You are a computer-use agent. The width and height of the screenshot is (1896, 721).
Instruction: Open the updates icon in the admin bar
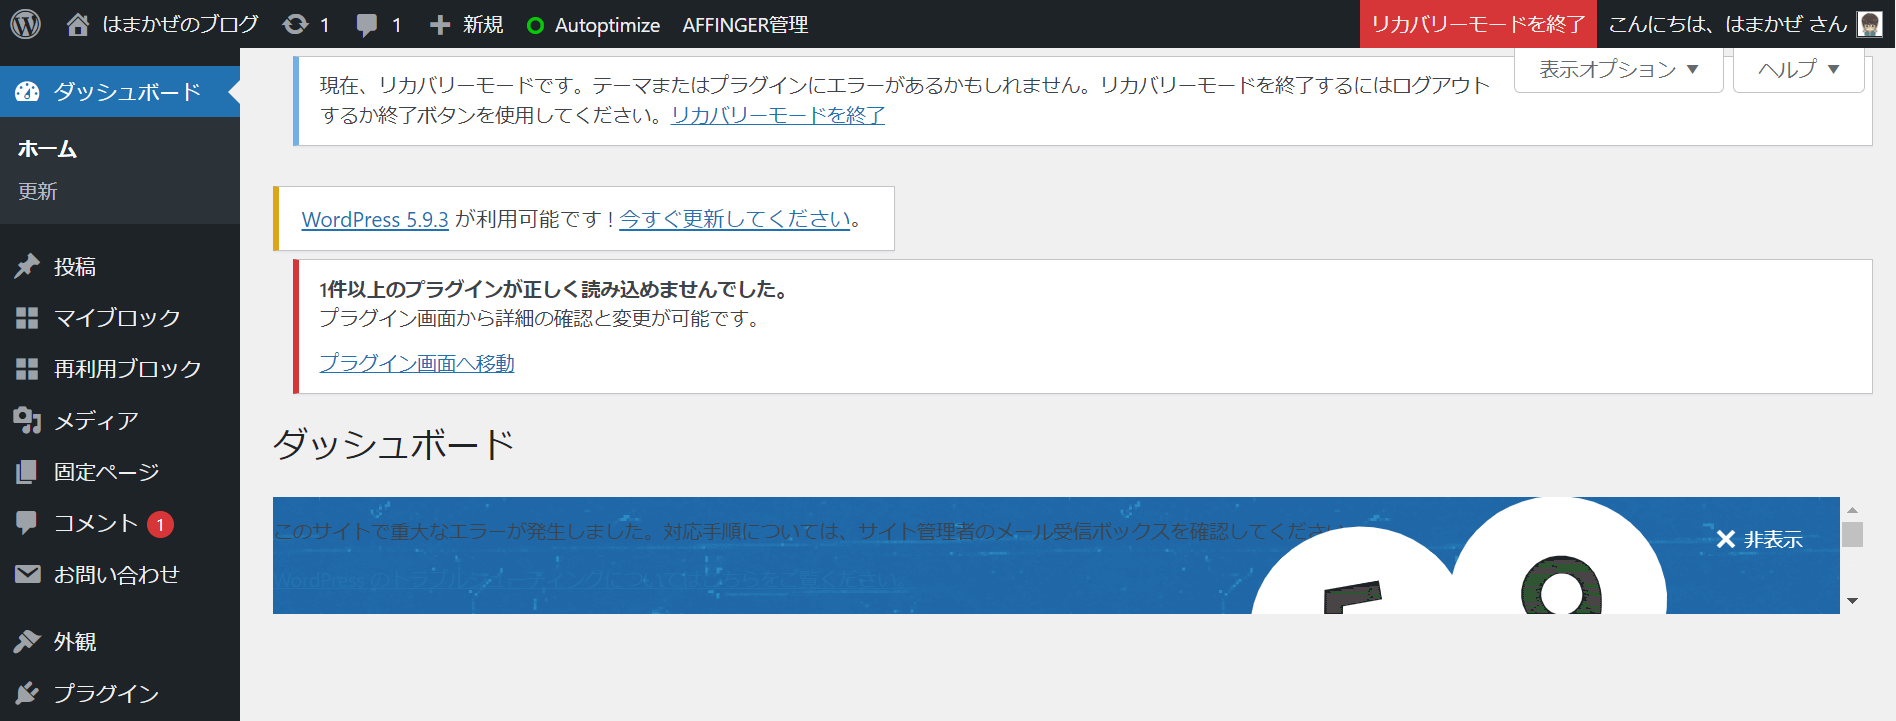[x=295, y=24]
